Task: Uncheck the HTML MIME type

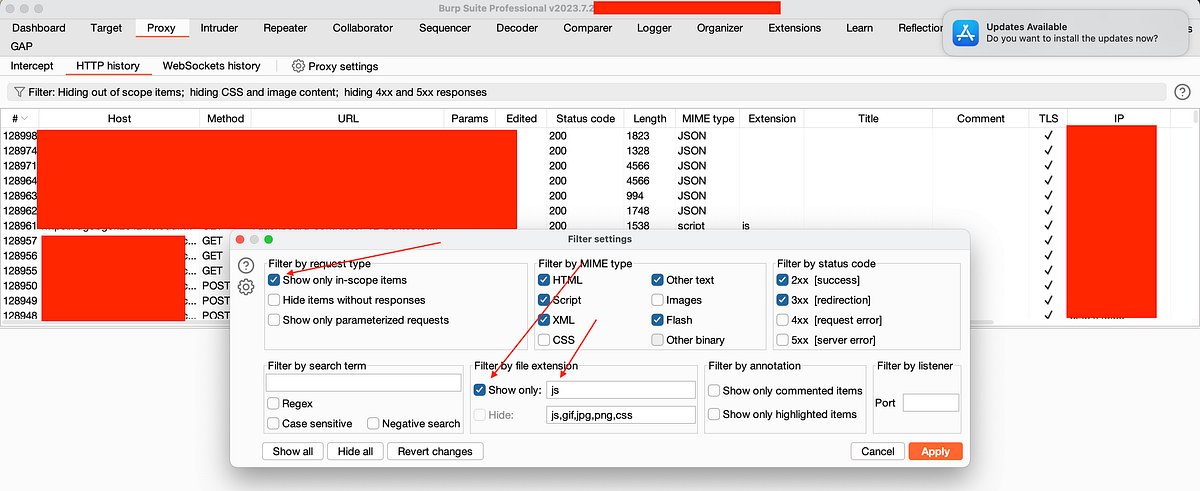Action: tap(543, 280)
